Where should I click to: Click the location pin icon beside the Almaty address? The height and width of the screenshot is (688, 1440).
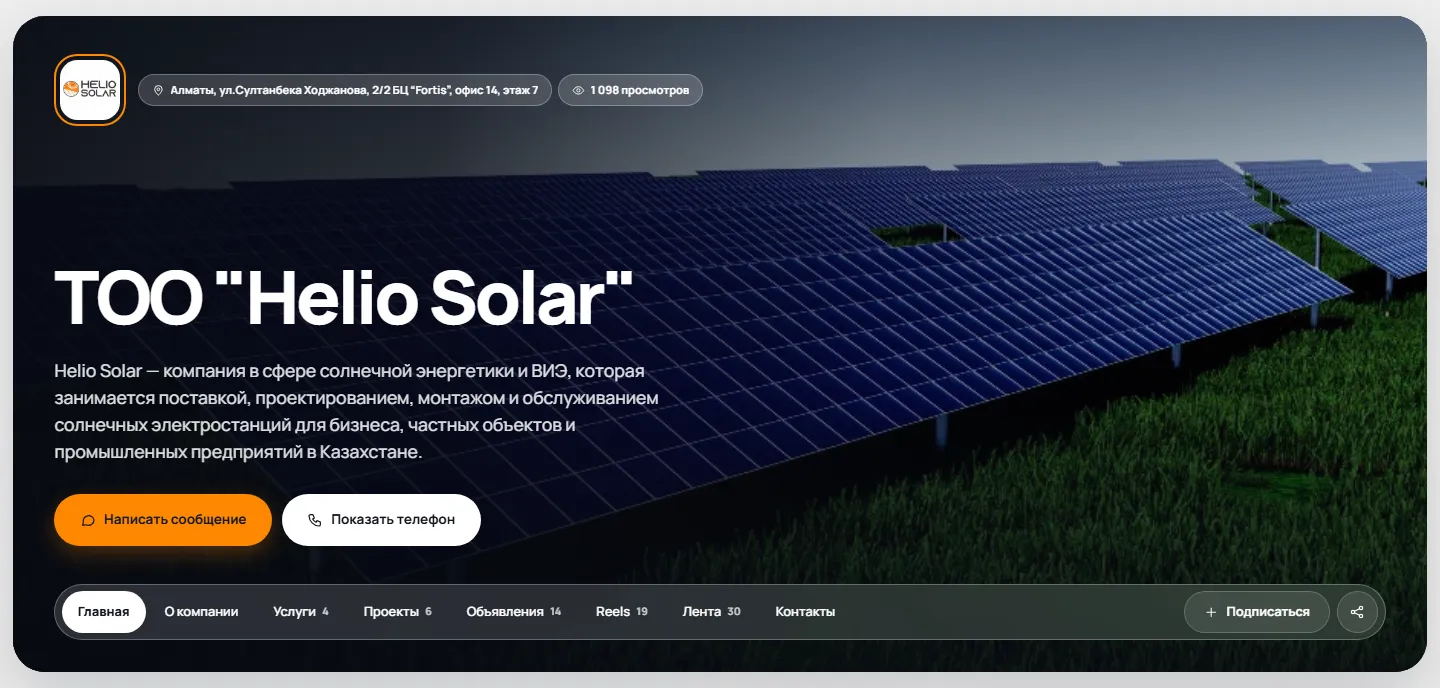[158, 90]
